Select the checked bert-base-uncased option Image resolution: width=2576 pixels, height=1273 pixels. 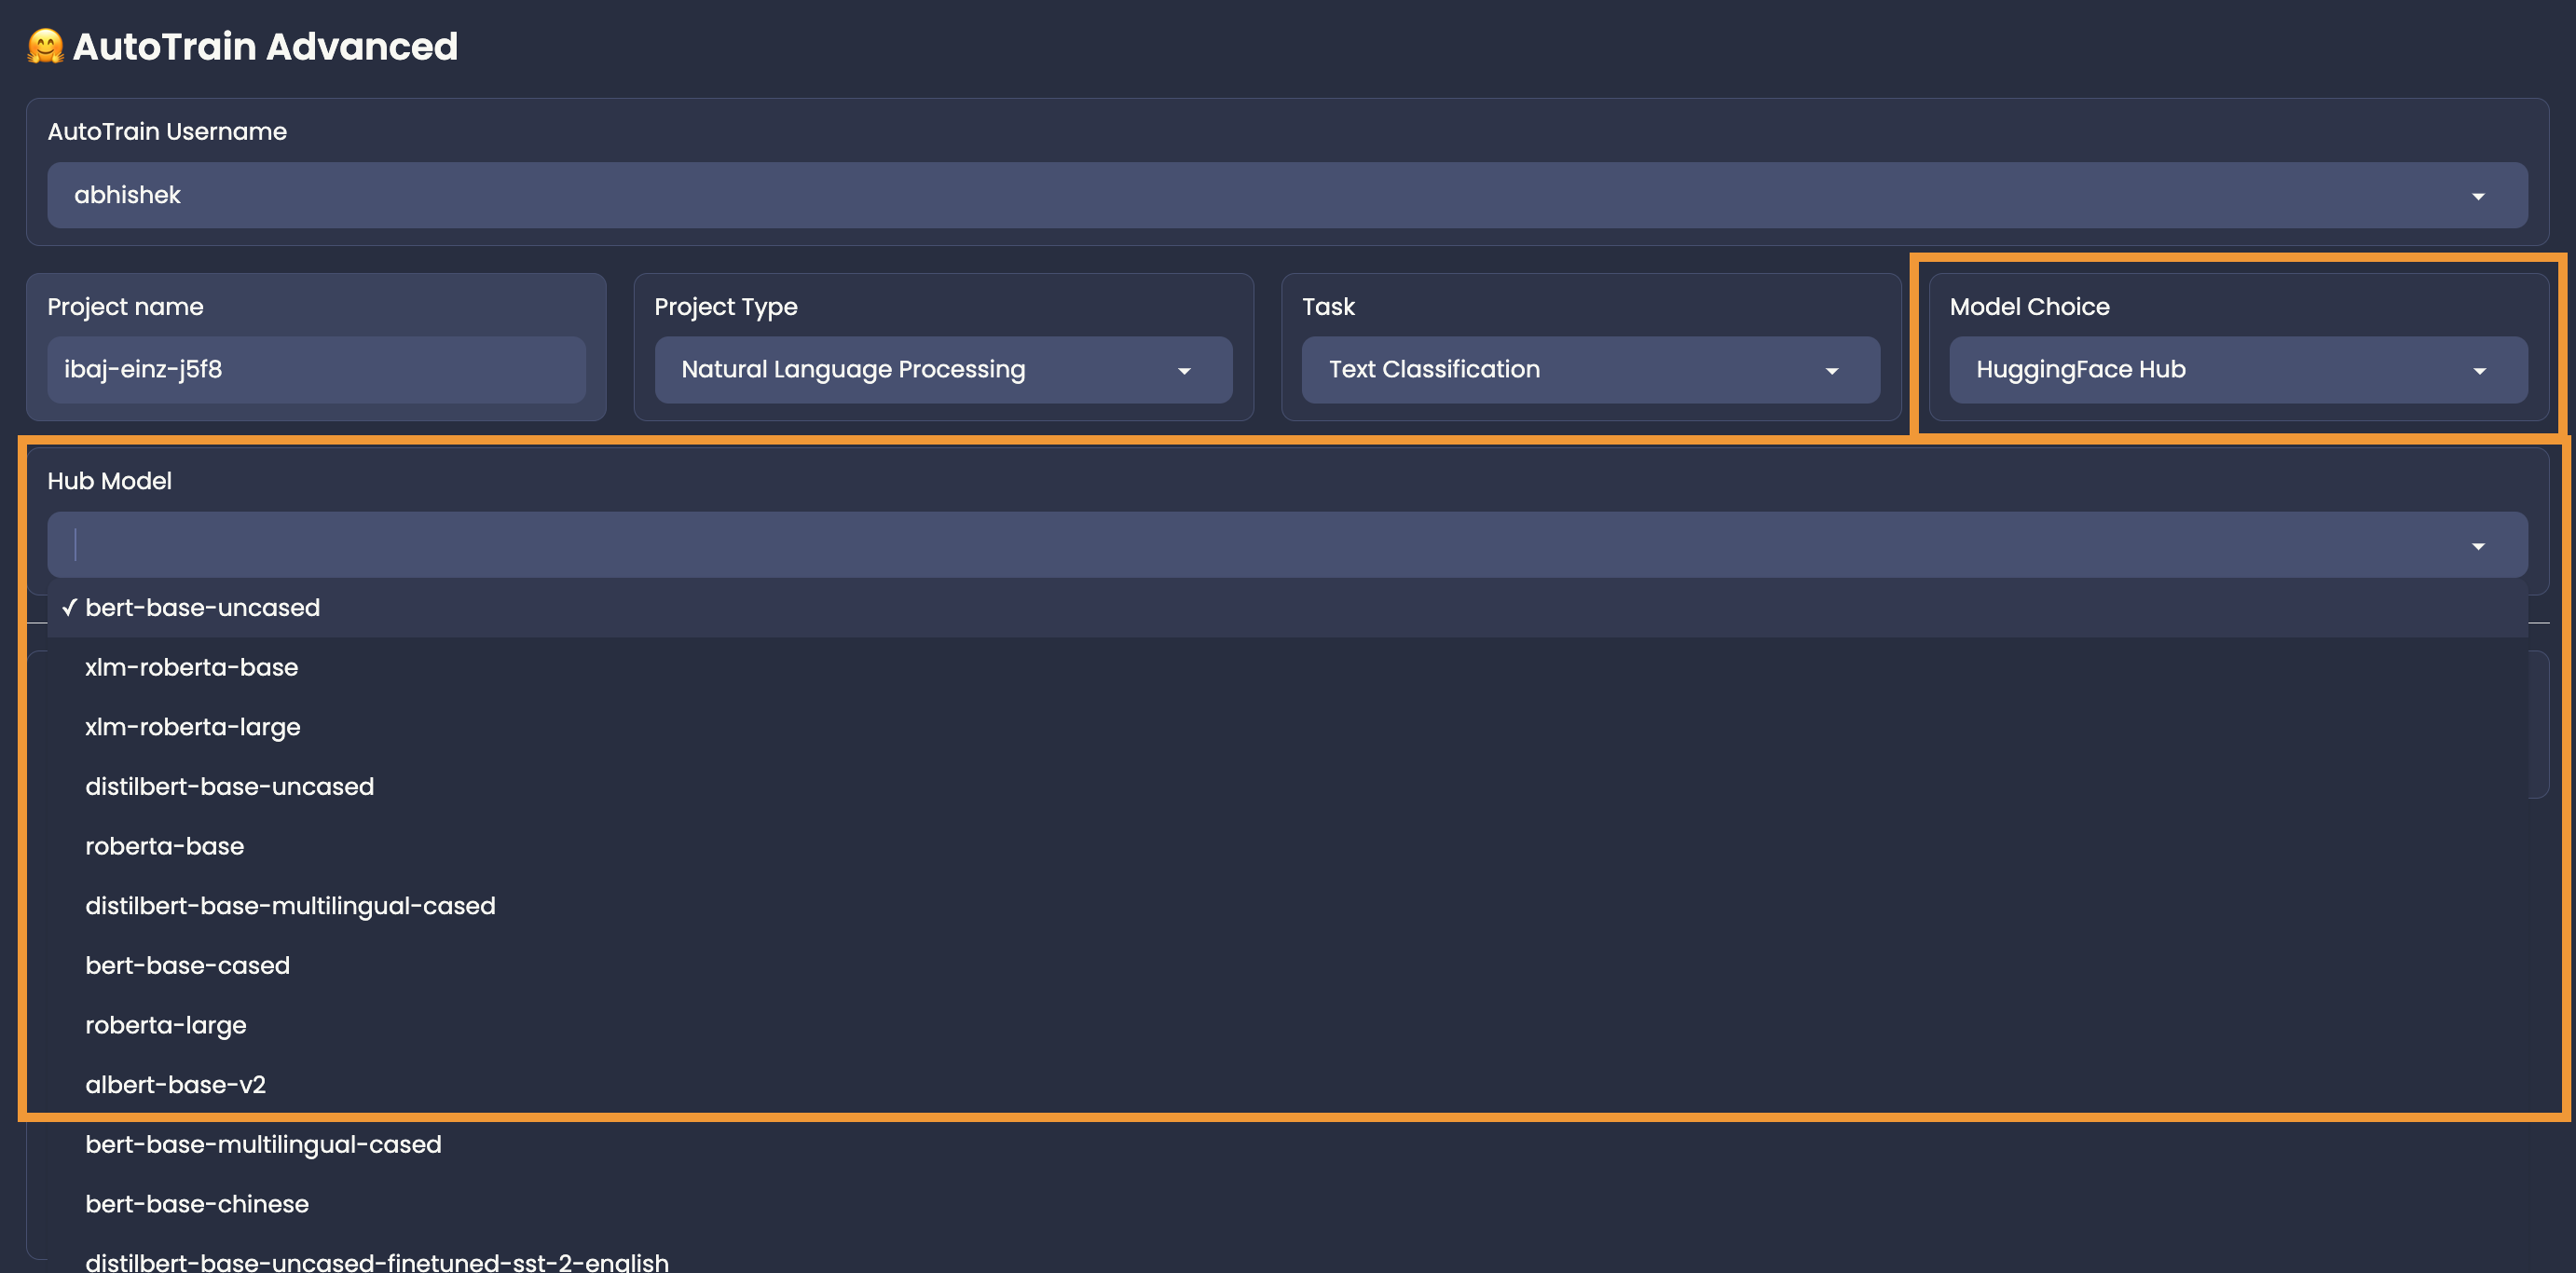pos(202,608)
